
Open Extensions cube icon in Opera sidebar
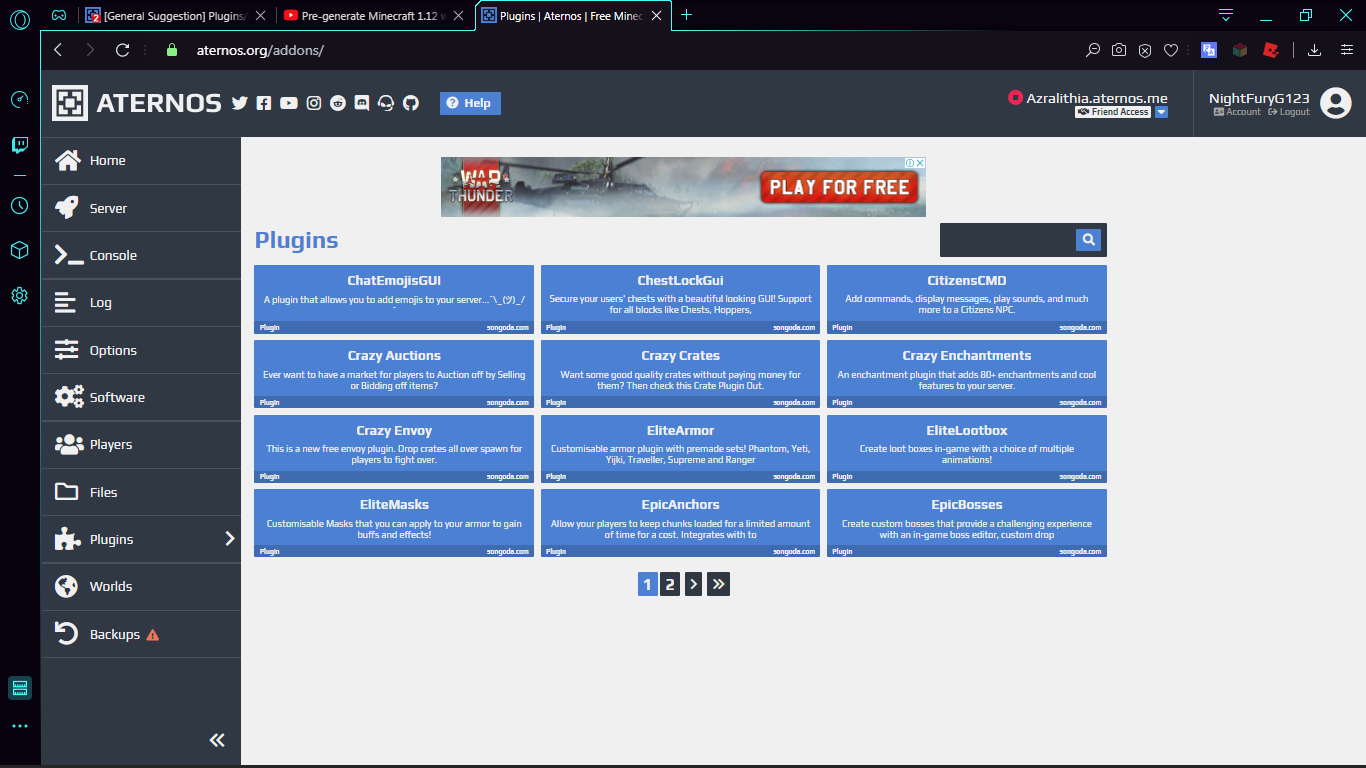(19, 250)
